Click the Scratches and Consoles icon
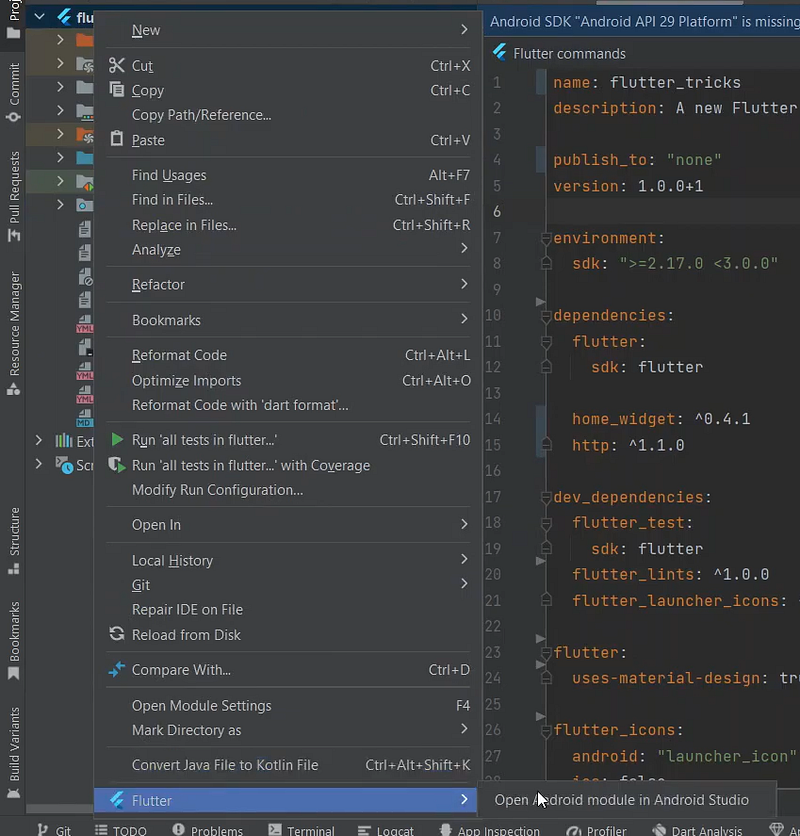The image size is (800, 836). [65, 465]
